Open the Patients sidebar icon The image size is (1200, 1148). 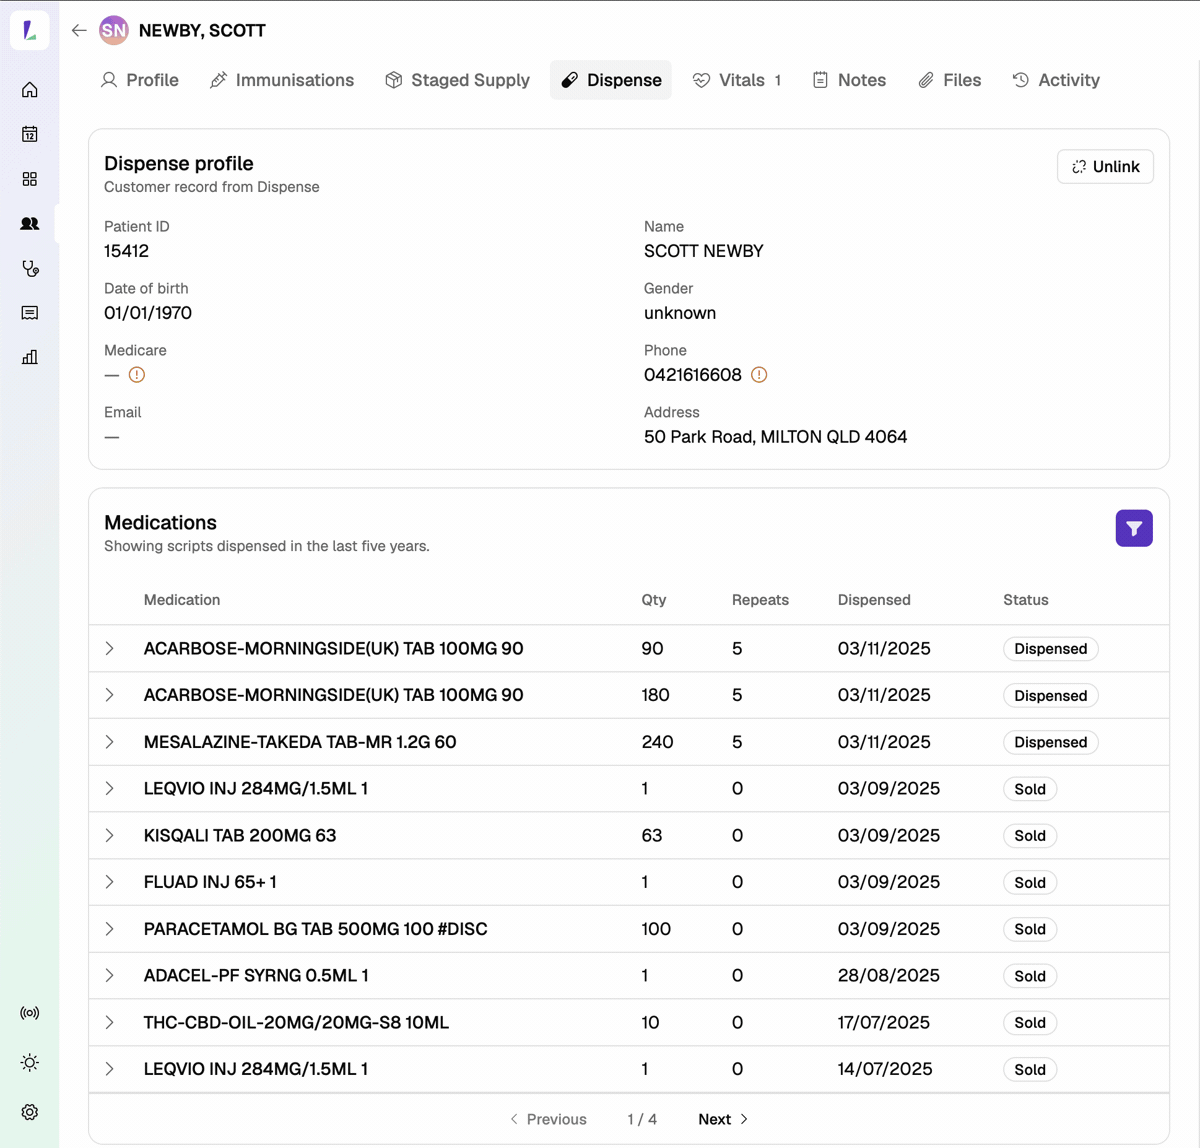coord(30,224)
